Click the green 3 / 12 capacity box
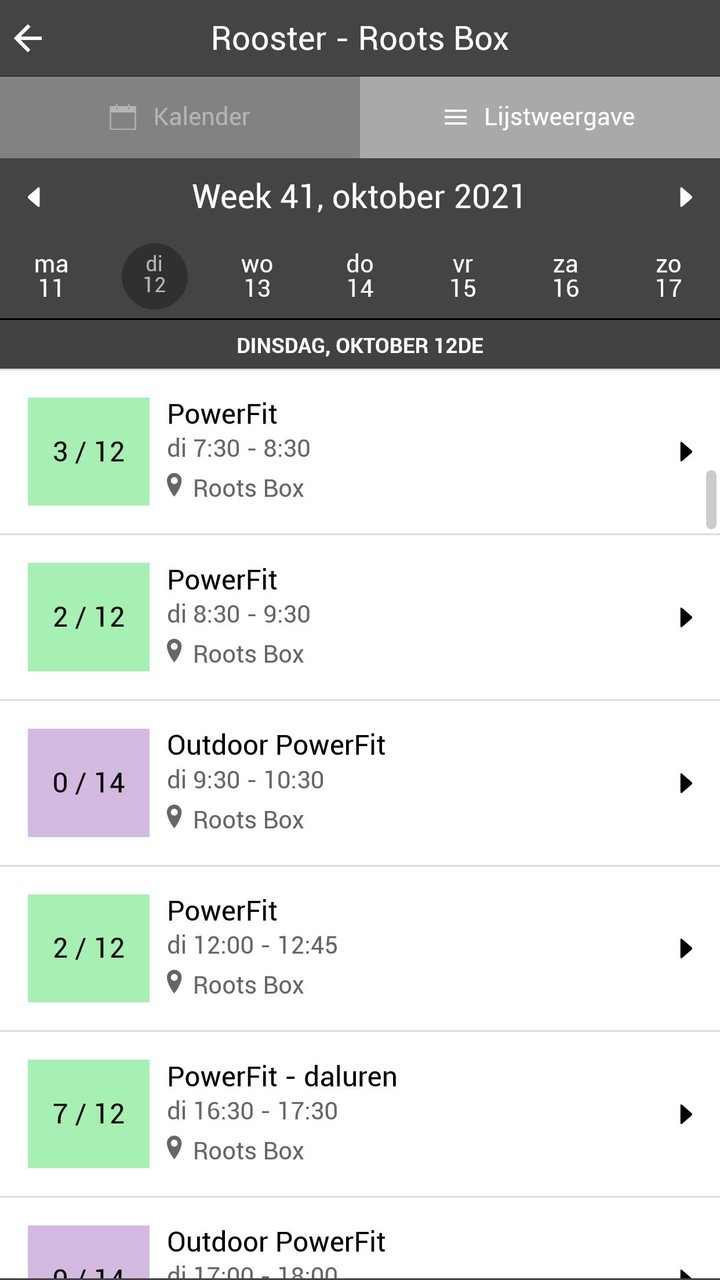Image resolution: width=720 pixels, height=1280 pixels. 89,452
